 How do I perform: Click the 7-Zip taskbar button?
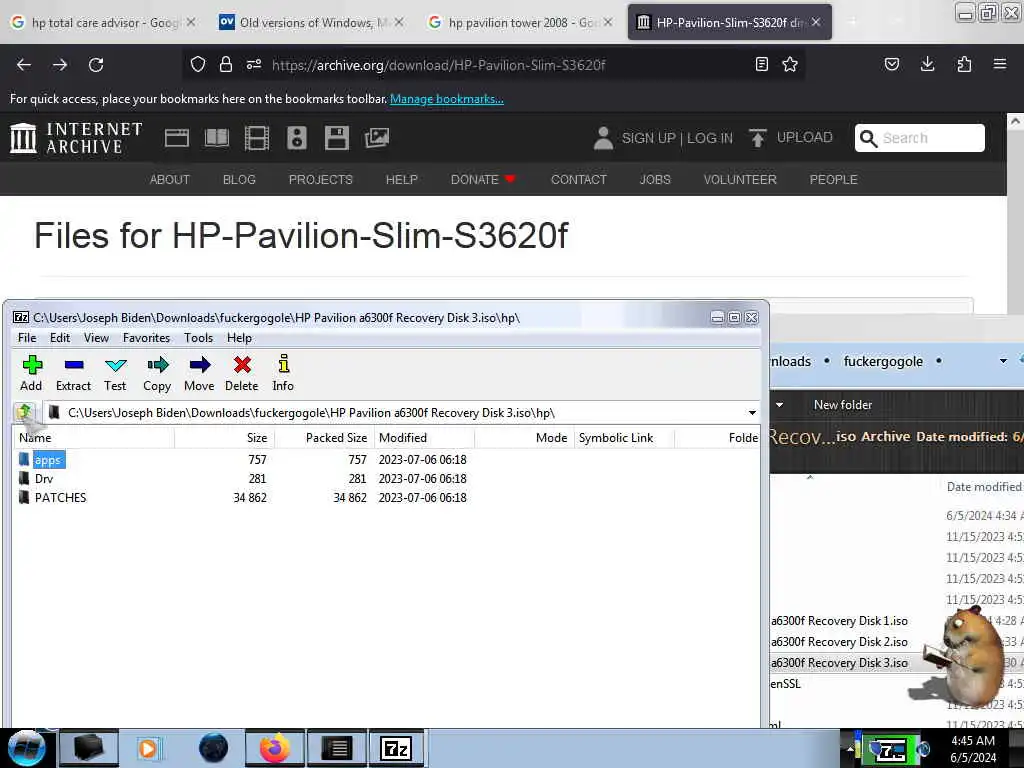pyautogui.click(x=396, y=748)
